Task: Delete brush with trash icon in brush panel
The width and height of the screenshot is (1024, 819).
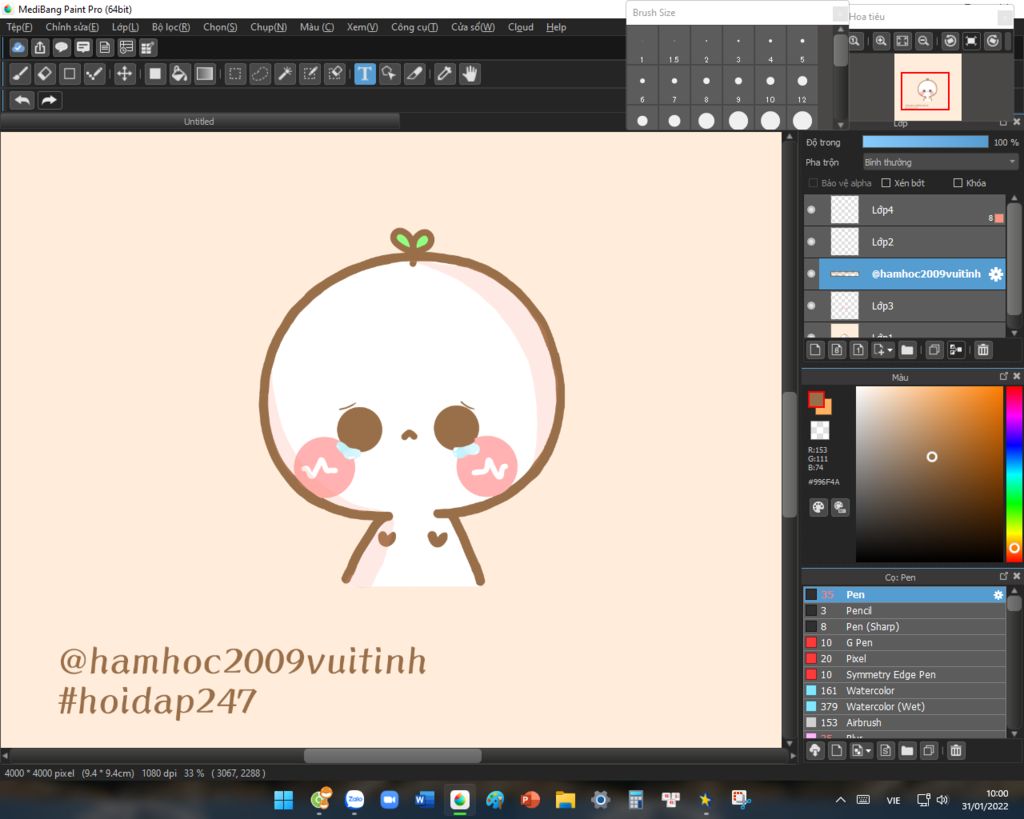Action: (x=956, y=751)
